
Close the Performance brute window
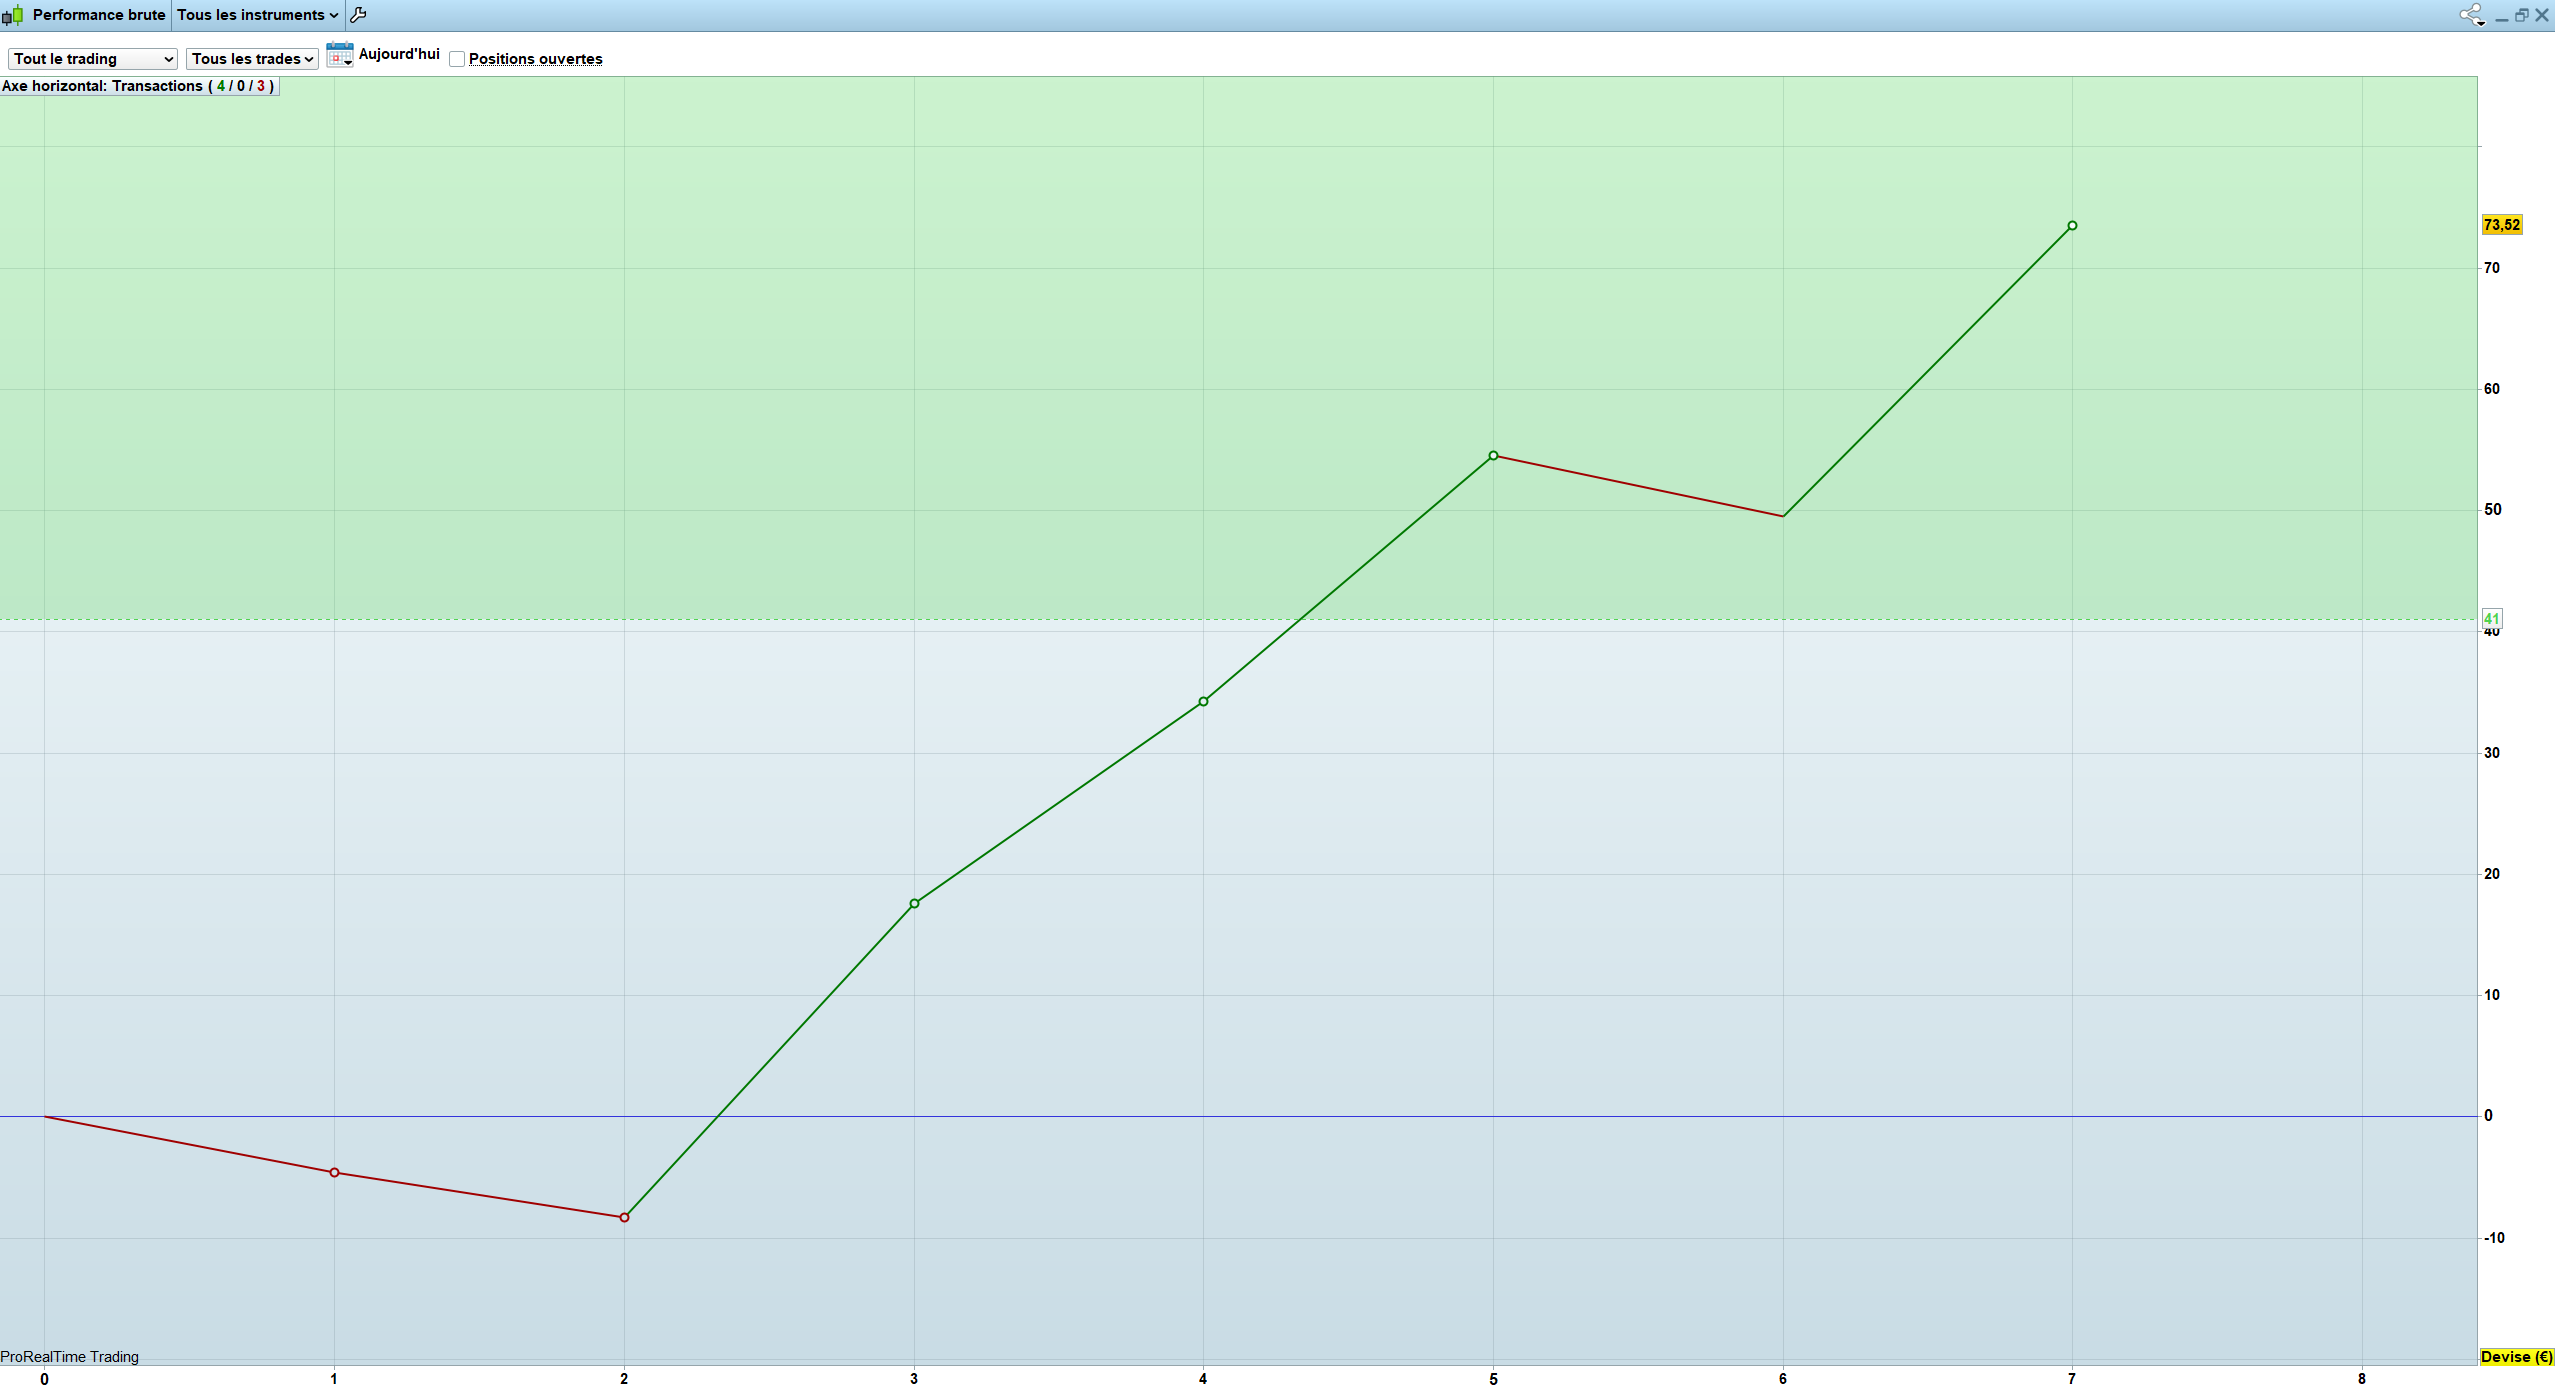click(2542, 15)
